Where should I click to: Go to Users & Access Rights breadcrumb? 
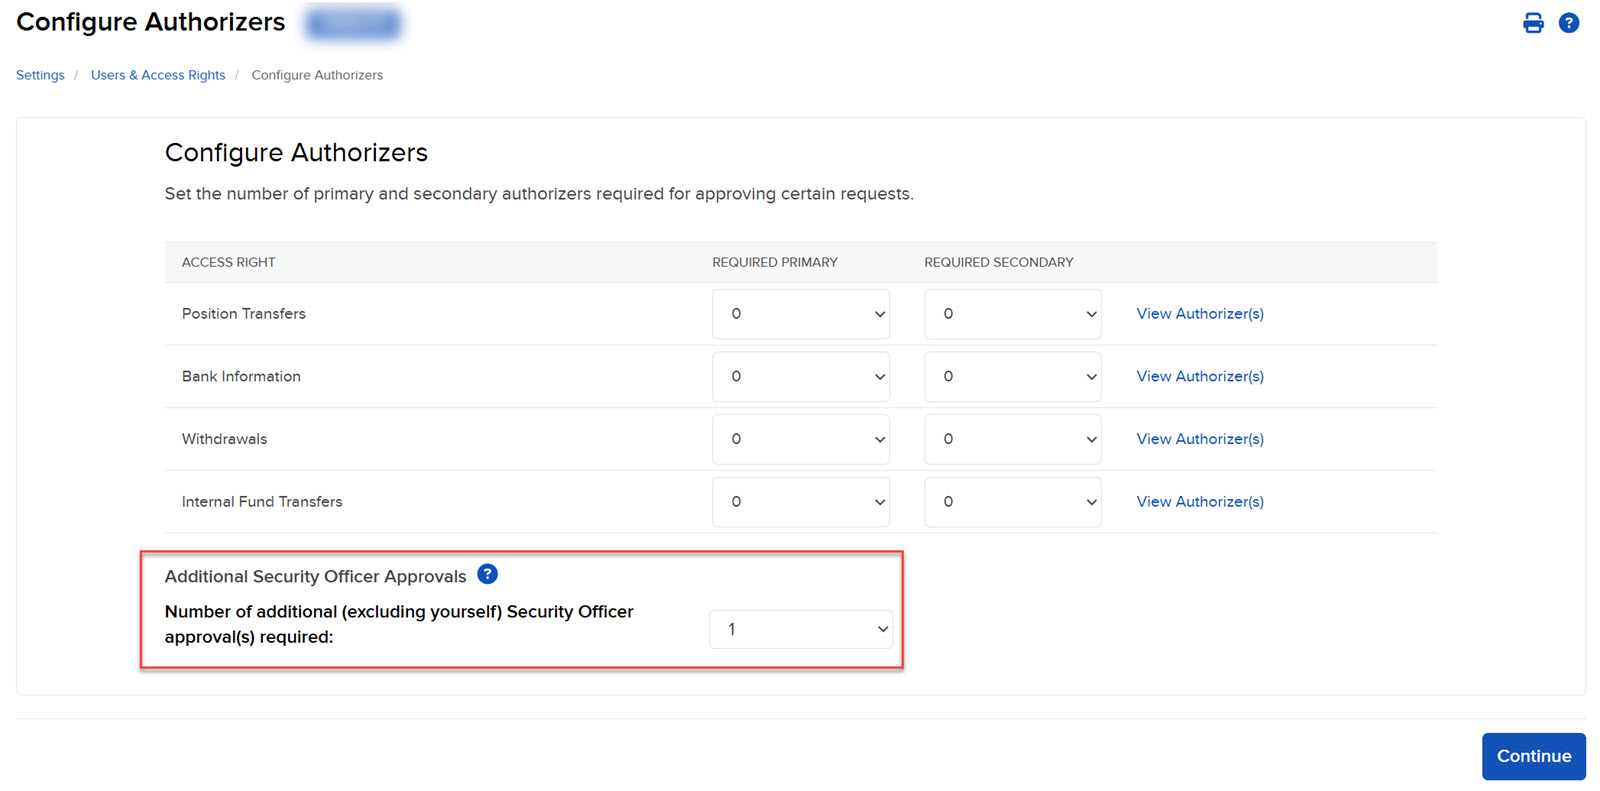(x=158, y=75)
